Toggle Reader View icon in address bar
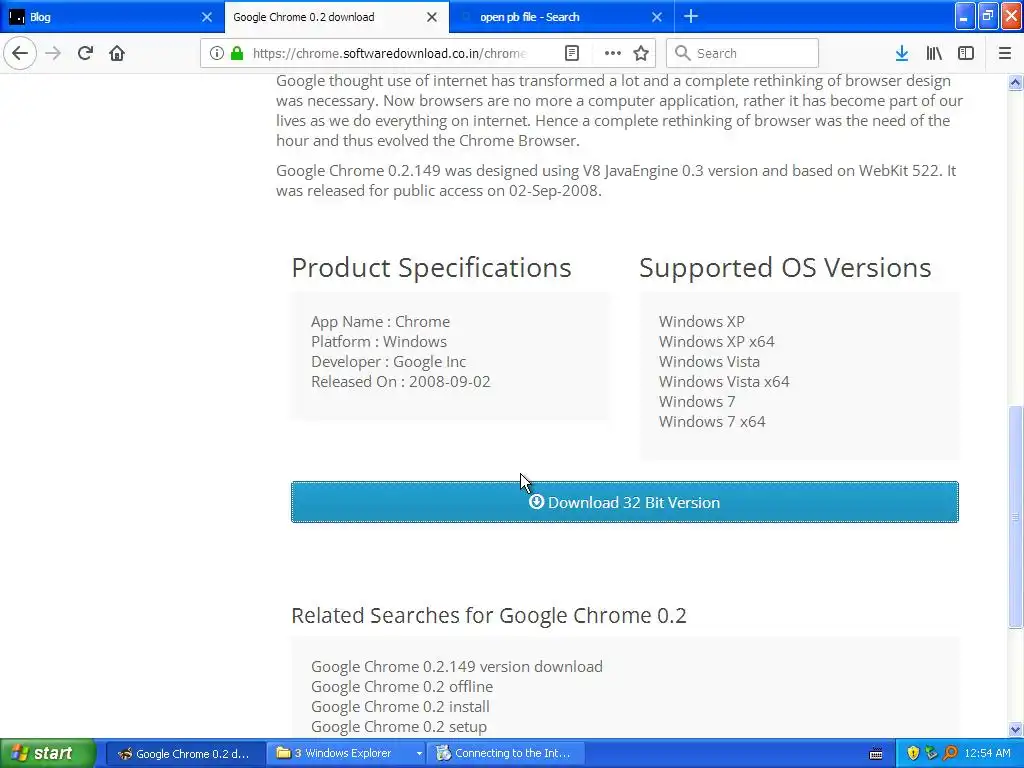Image resolution: width=1024 pixels, height=768 pixels. coord(571,53)
